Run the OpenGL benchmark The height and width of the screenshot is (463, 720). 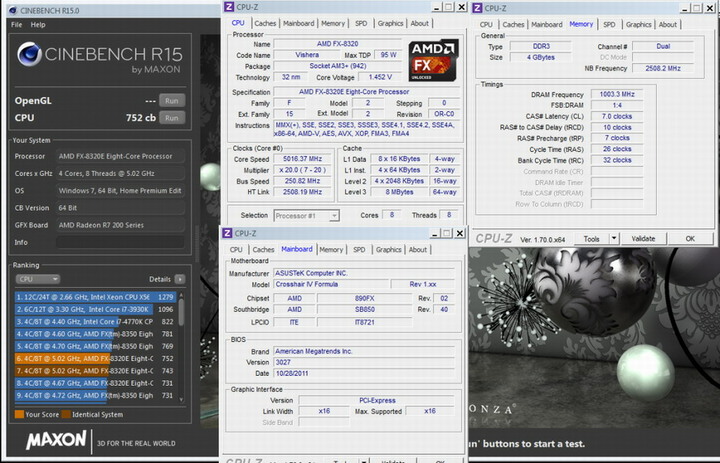(172, 101)
